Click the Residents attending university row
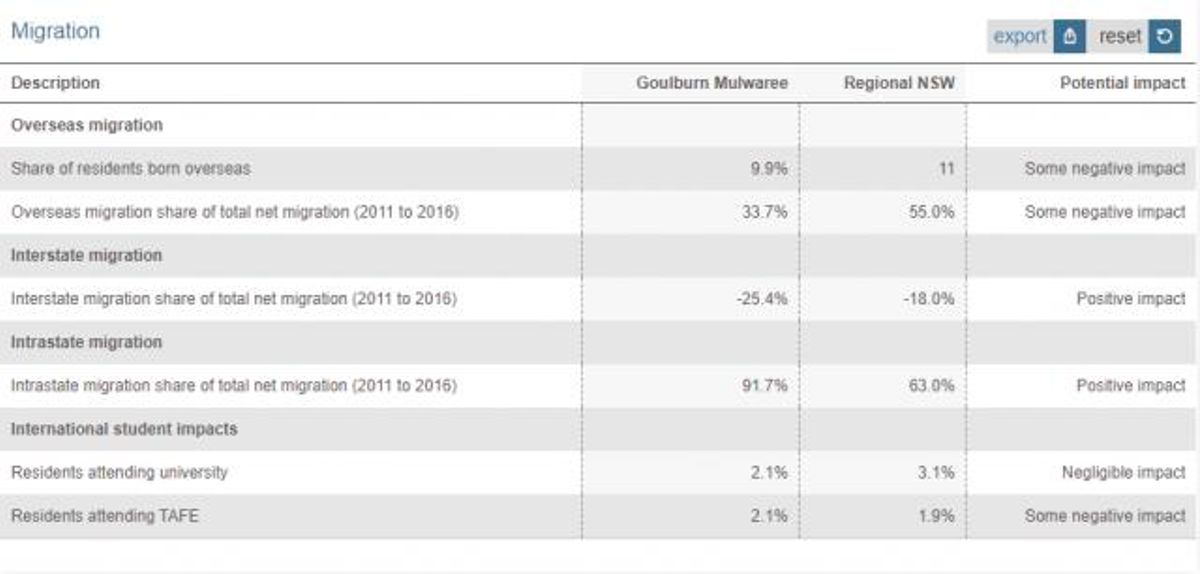 [600, 472]
